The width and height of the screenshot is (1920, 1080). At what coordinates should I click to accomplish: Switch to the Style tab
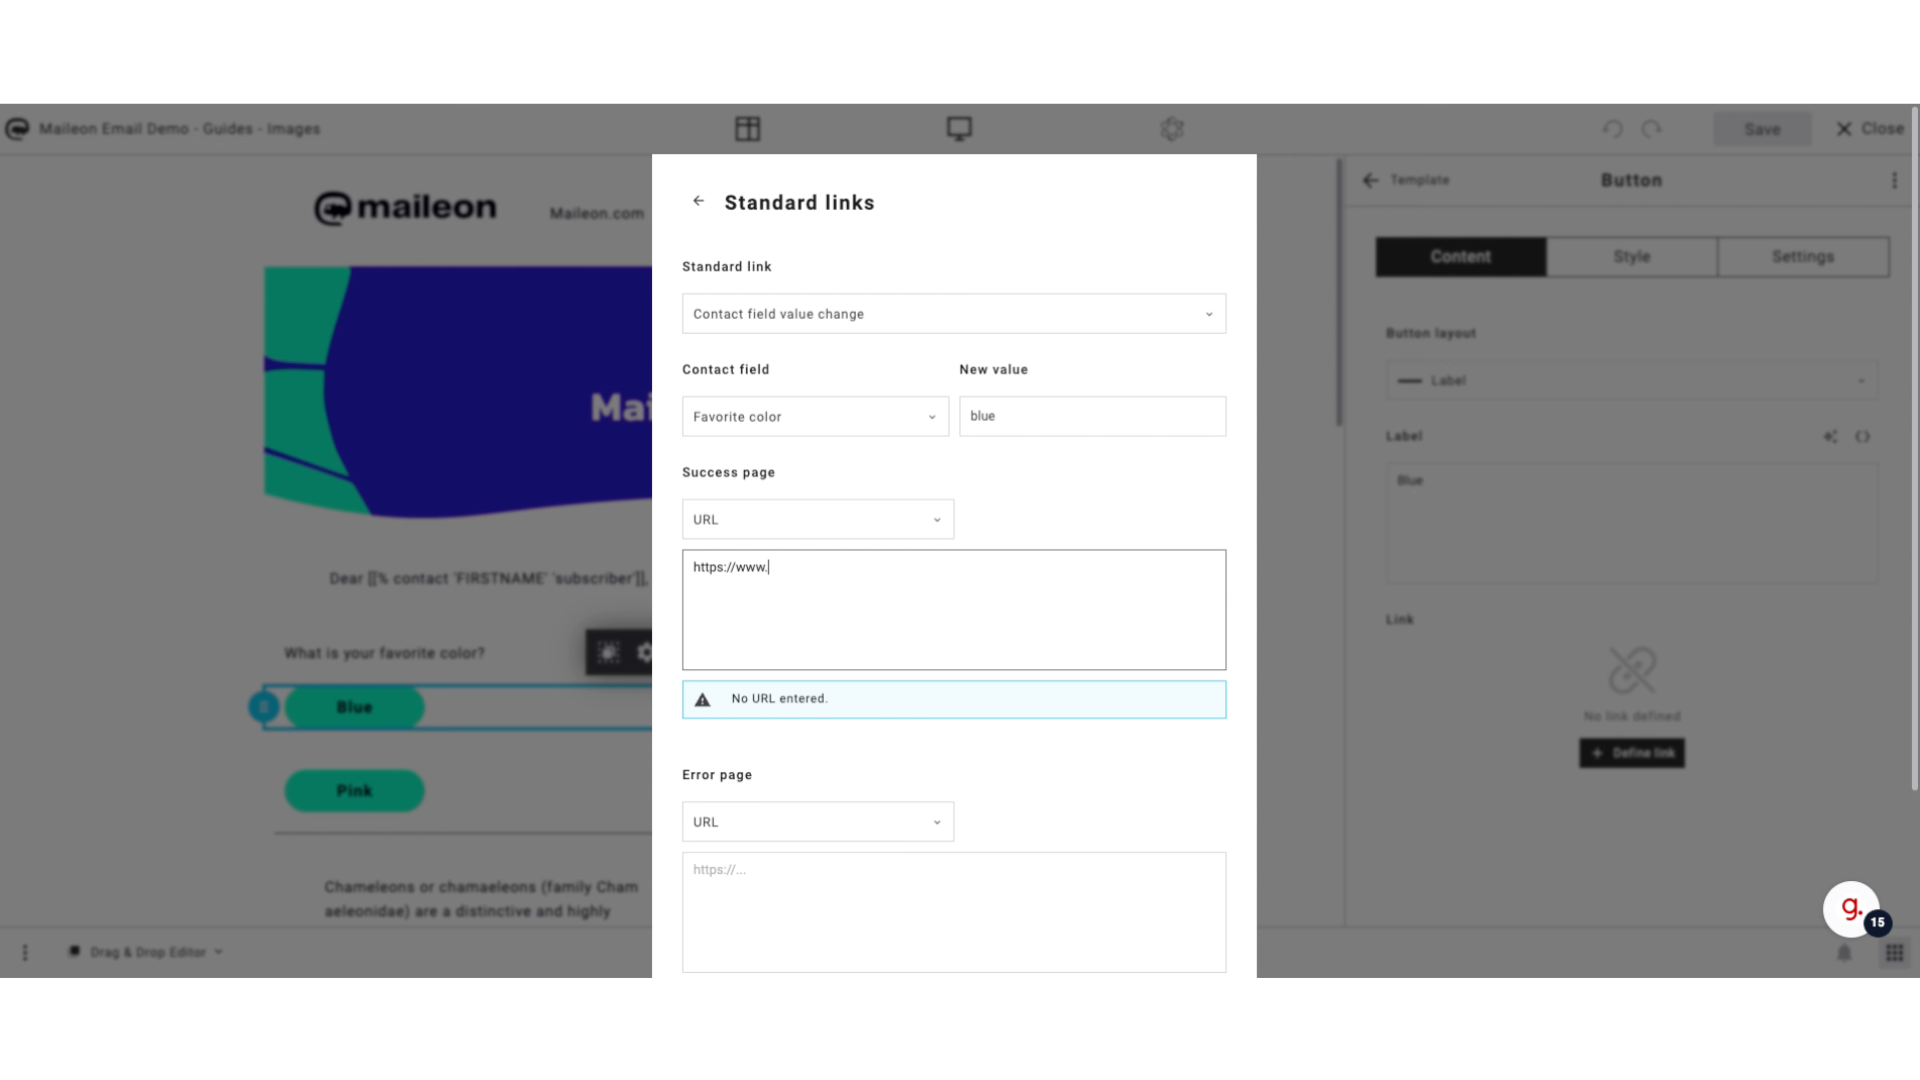point(1632,257)
